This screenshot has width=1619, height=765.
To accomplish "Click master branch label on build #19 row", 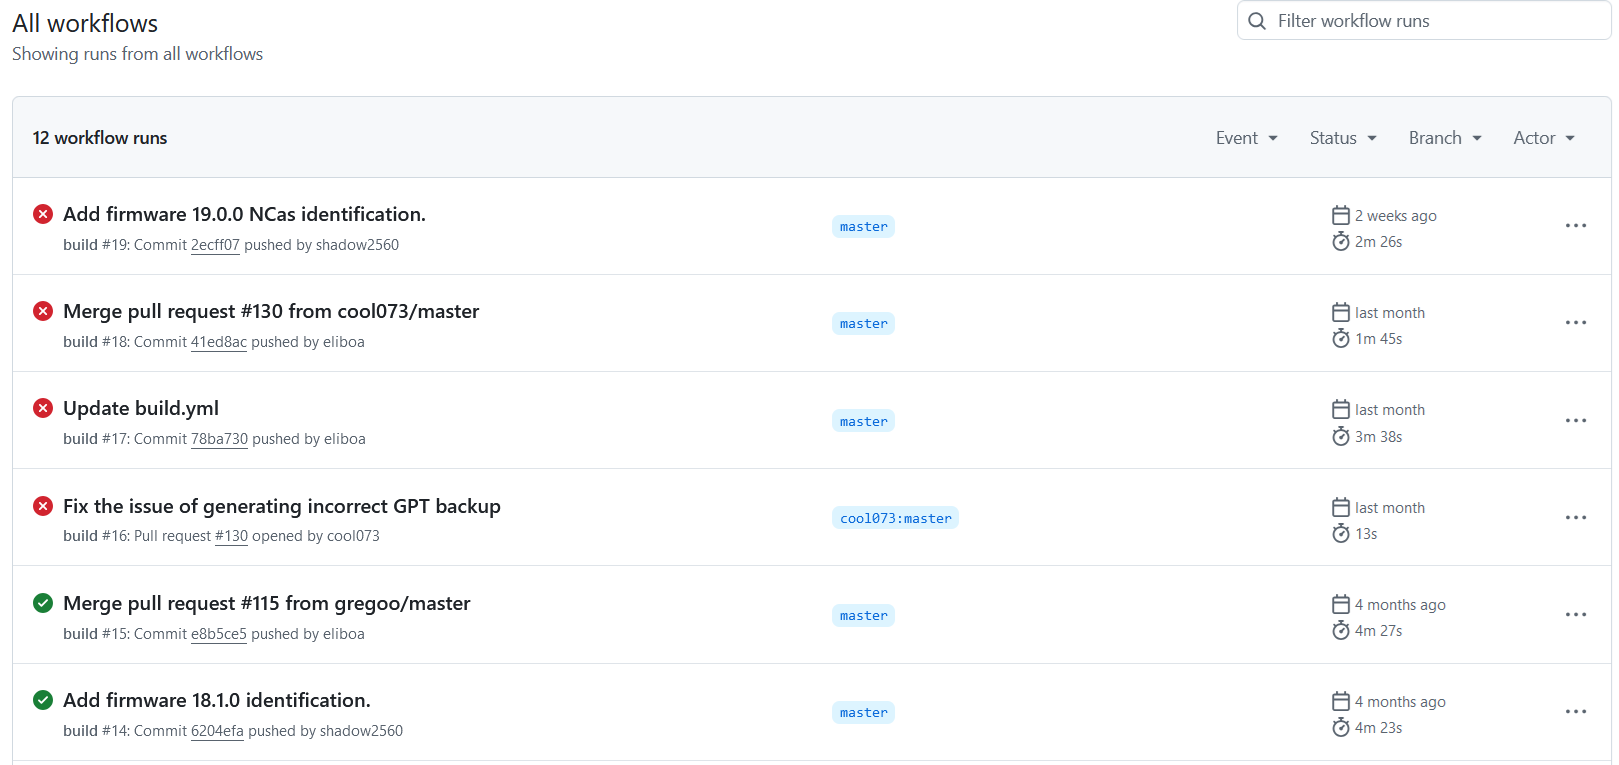I will (x=863, y=227).
